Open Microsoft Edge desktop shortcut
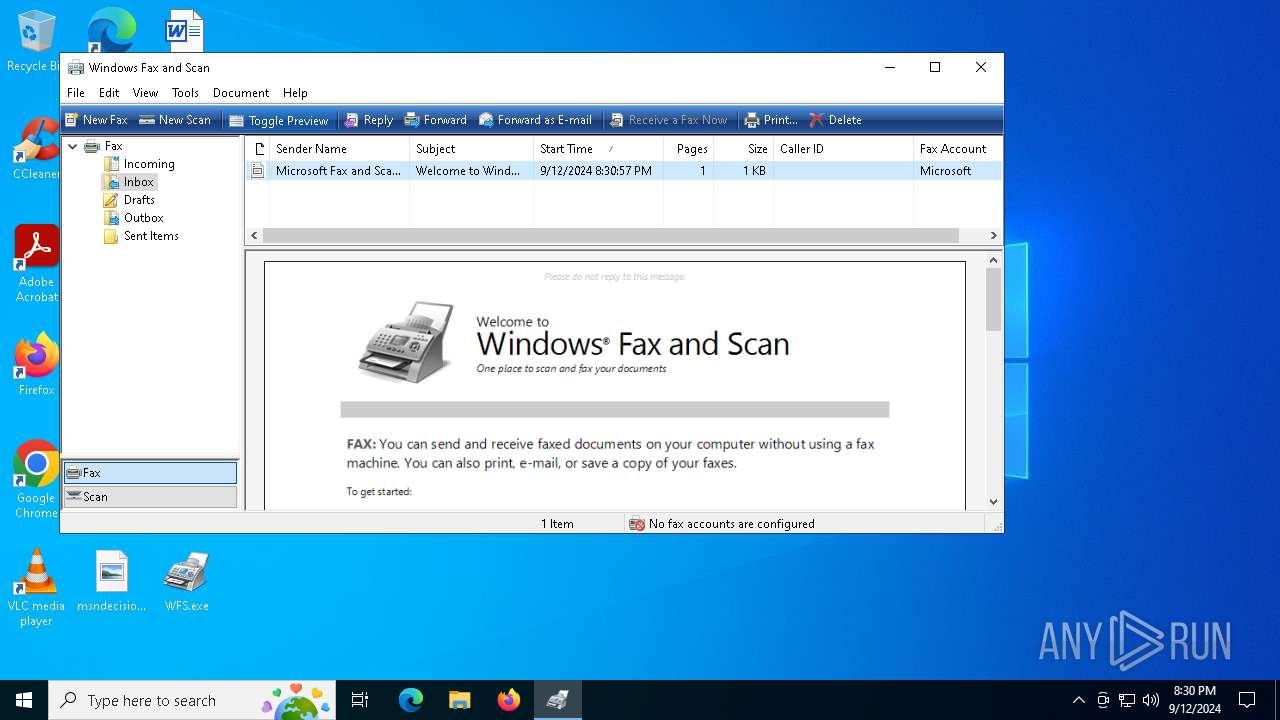 point(111,30)
